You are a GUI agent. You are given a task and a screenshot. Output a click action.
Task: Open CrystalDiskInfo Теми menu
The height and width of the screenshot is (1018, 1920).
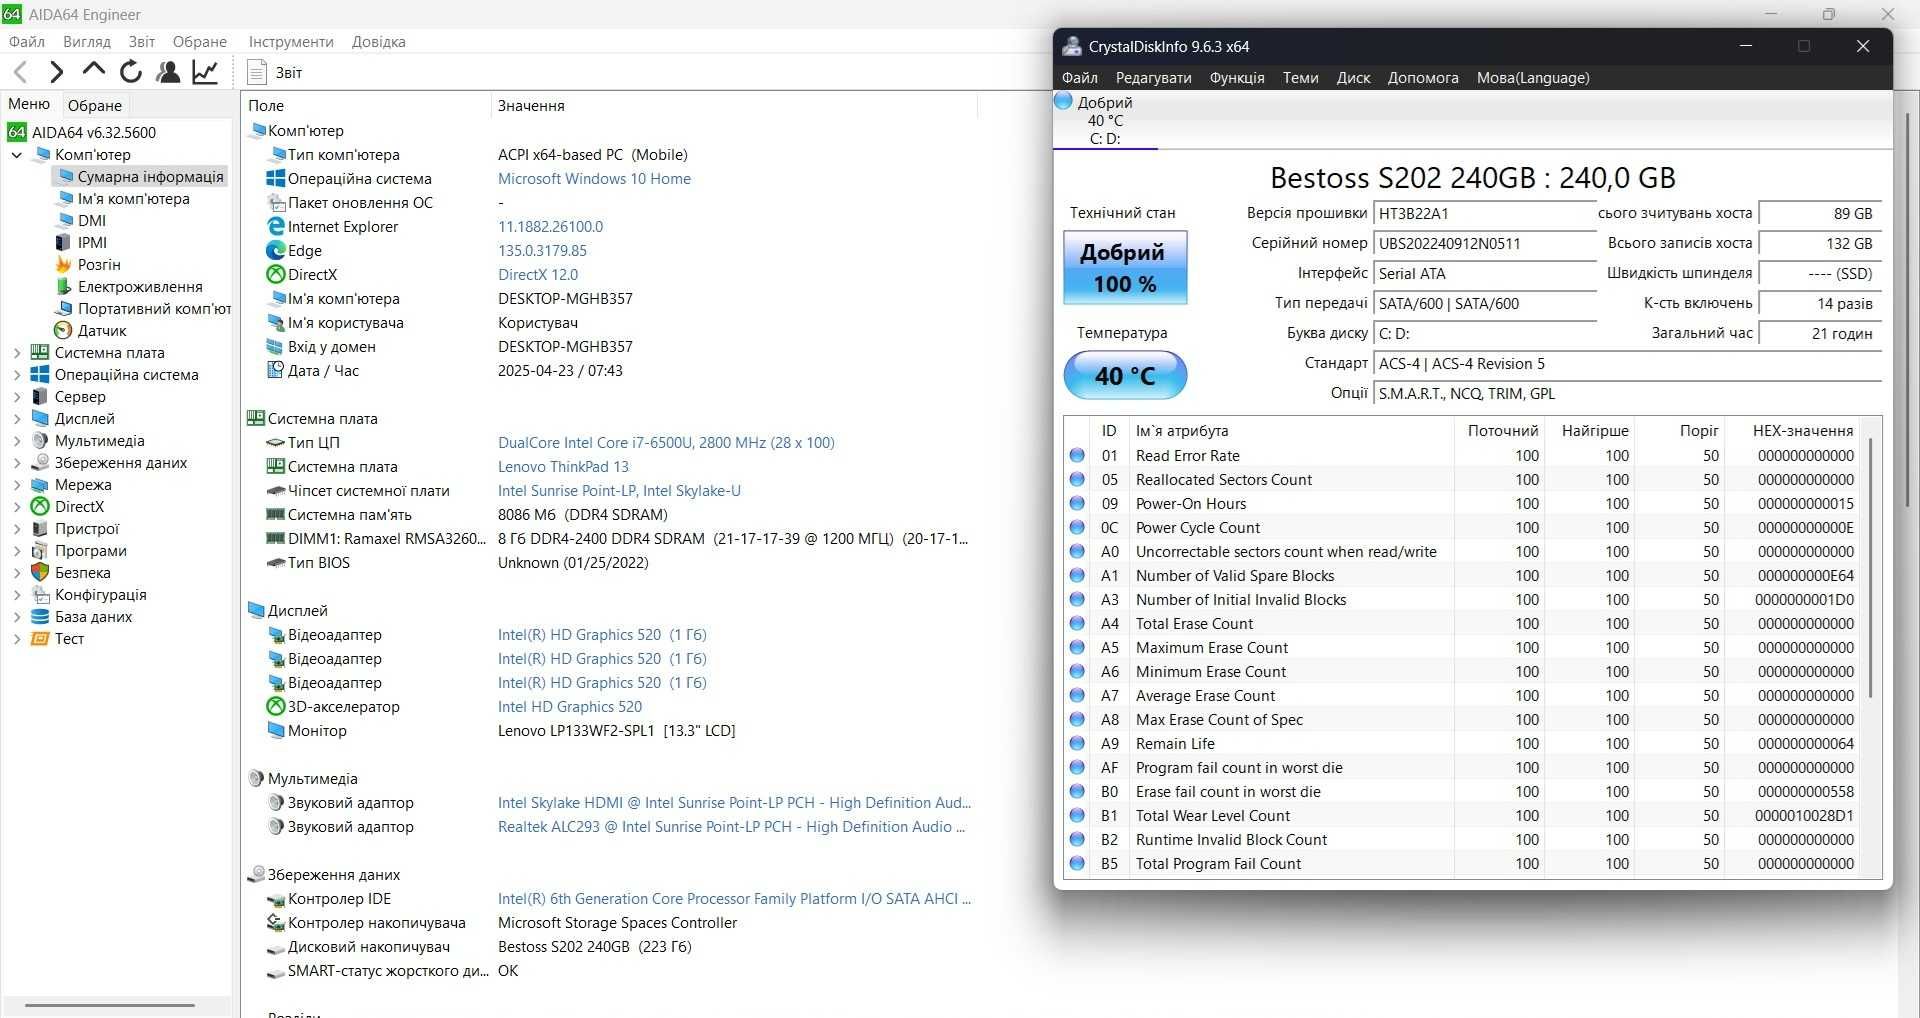tap(1300, 78)
